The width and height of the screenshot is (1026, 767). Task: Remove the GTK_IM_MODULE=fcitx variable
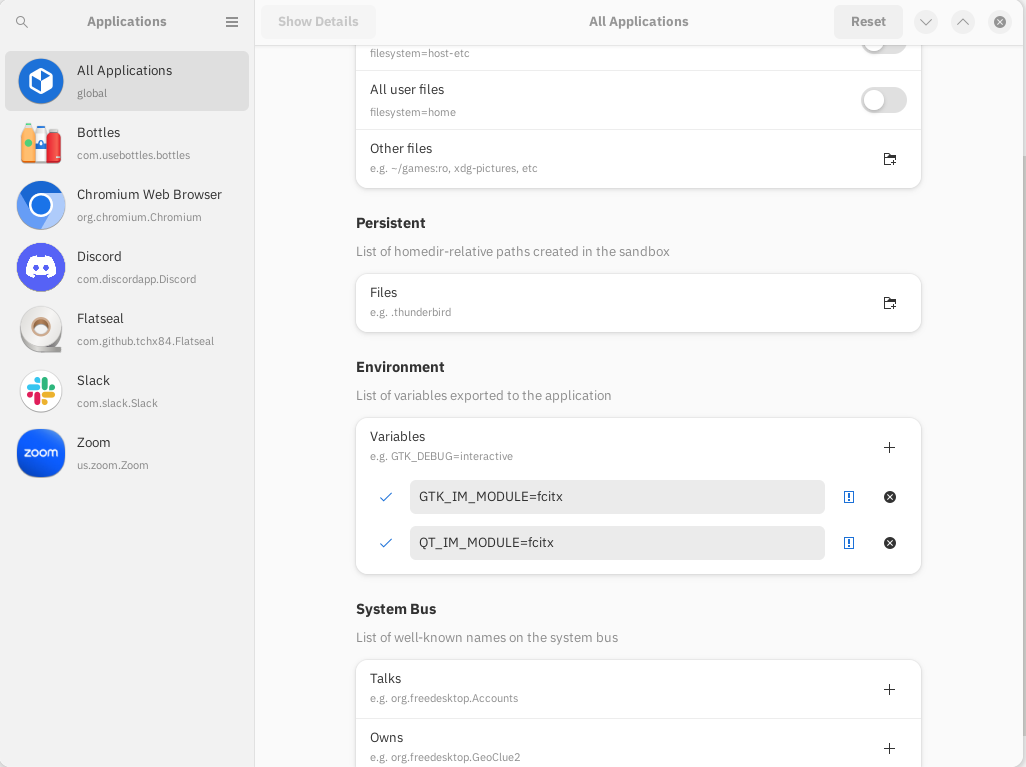[890, 497]
